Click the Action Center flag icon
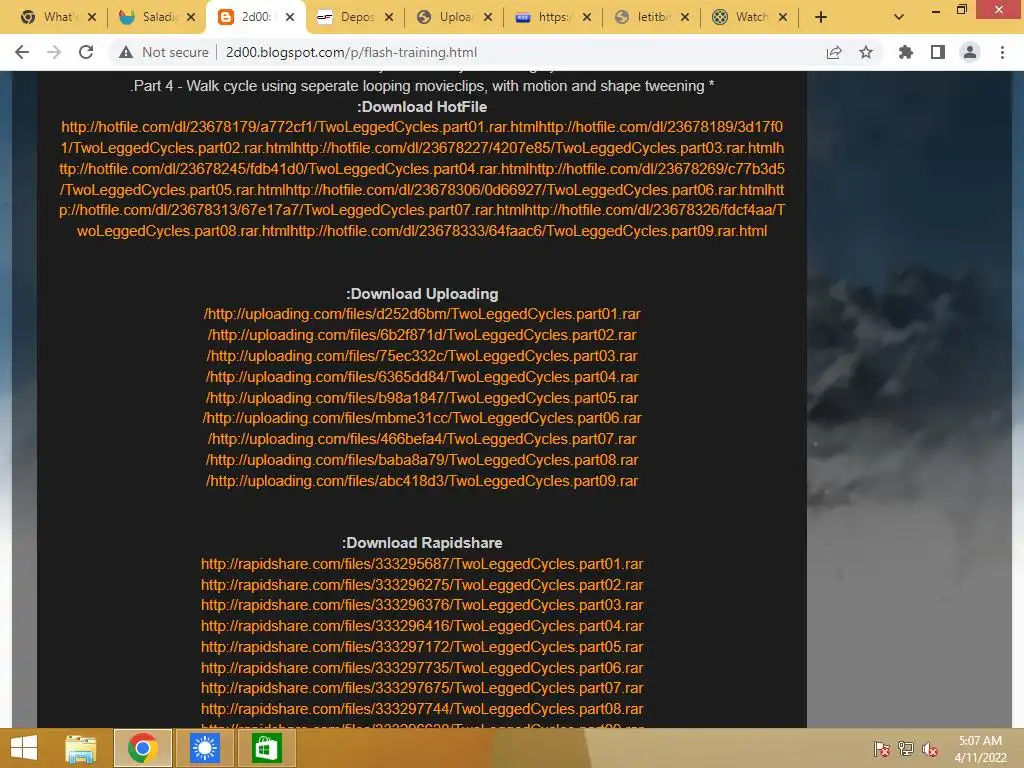This screenshot has height=768, width=1024. (x=882, y=749)
